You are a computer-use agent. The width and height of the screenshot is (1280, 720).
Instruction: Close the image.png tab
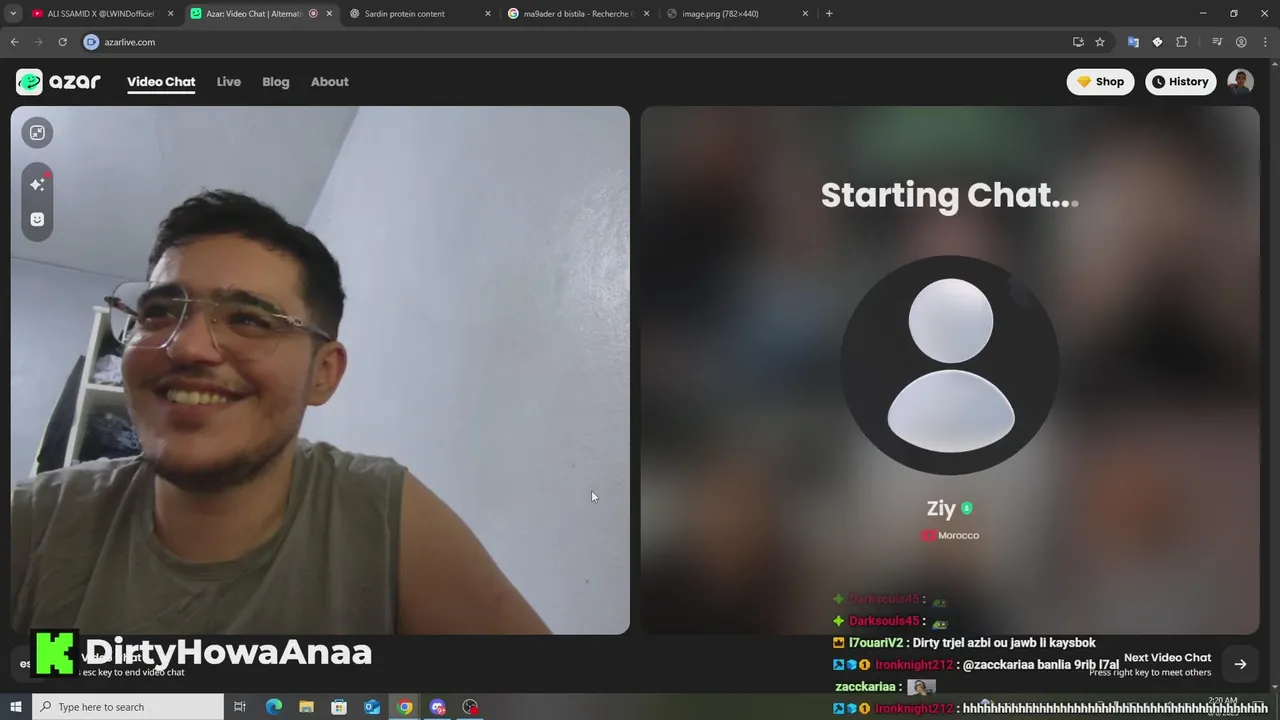[805, 14]
